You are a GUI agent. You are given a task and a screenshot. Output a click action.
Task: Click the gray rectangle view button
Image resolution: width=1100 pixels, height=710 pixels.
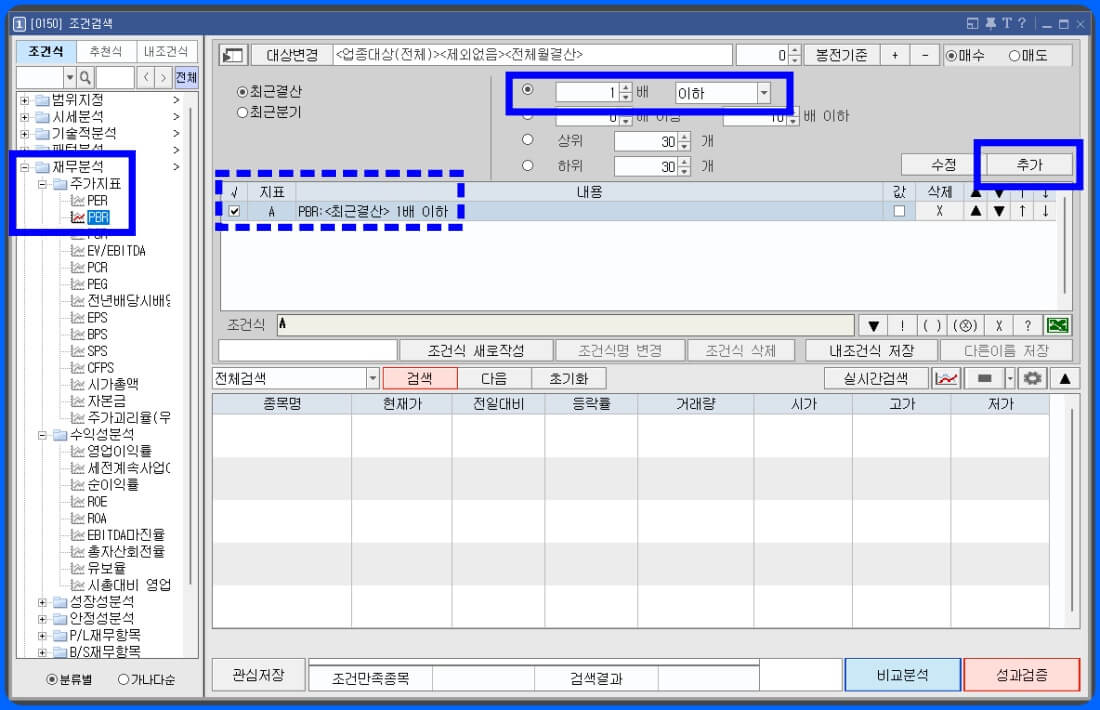coord(985,379)
